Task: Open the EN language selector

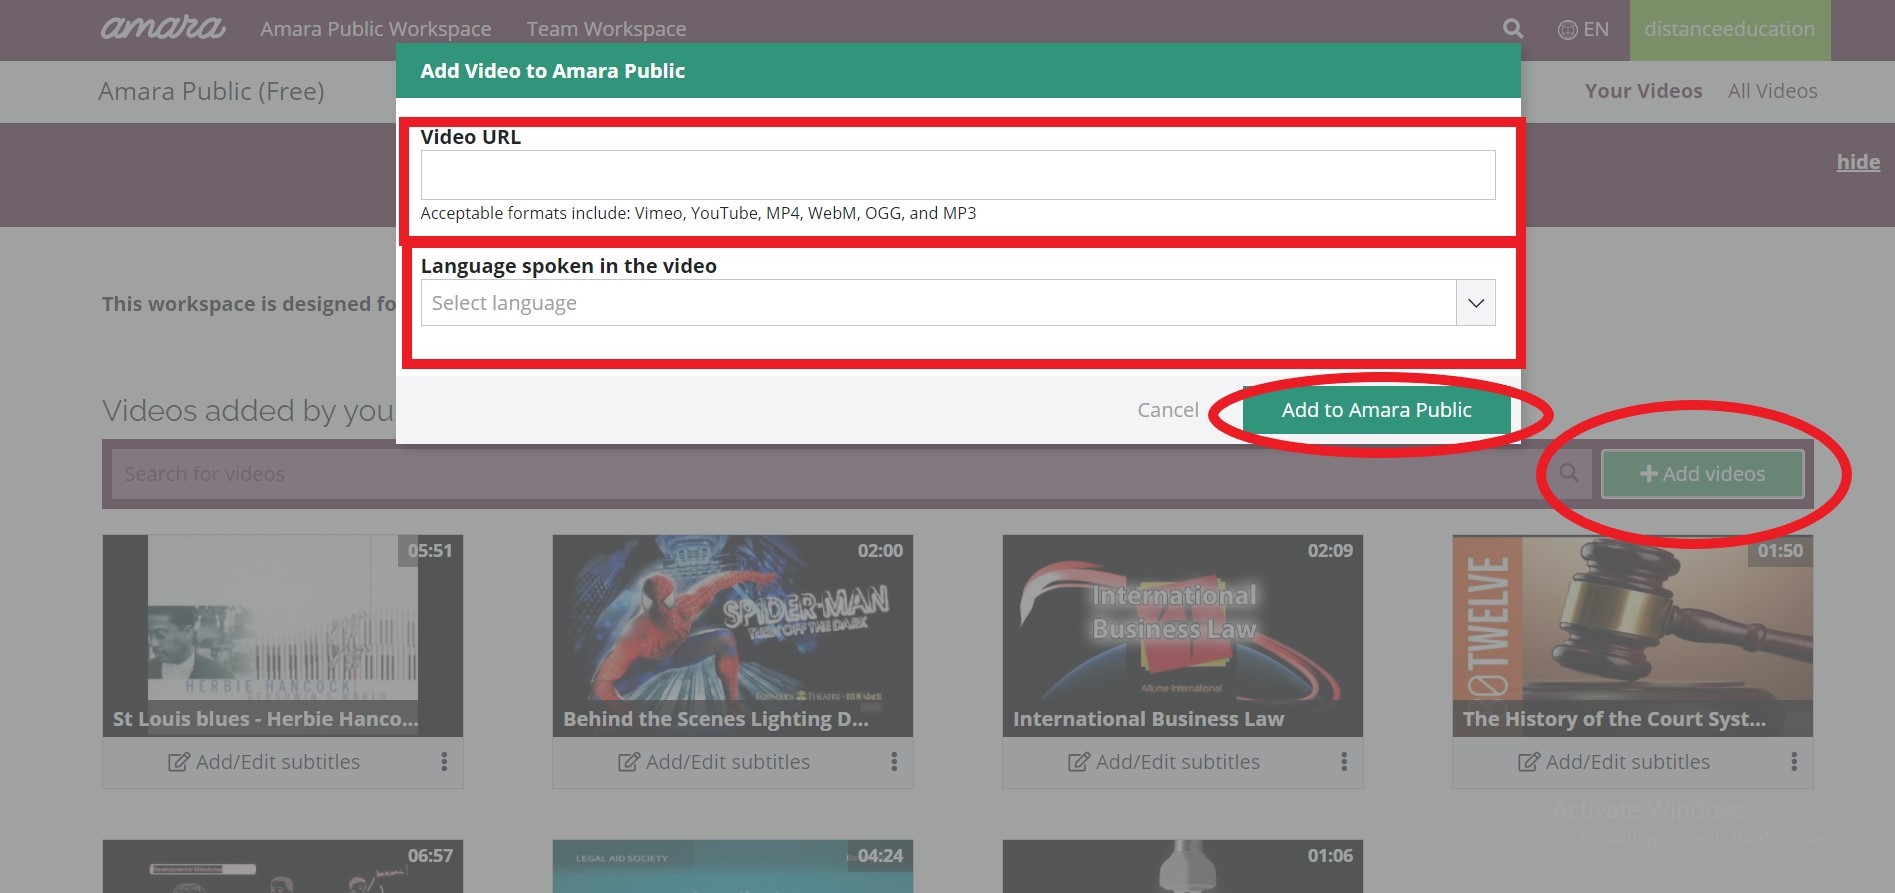Action: 1595,30
